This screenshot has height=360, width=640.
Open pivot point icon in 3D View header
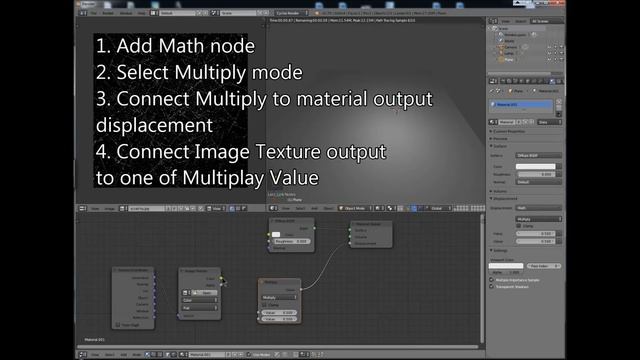tap(390, 209)
